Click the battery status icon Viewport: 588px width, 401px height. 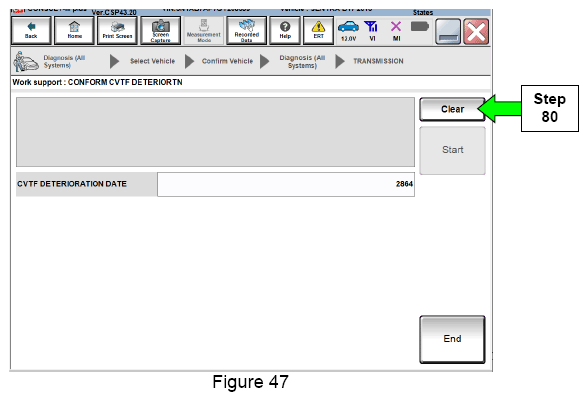420,27
